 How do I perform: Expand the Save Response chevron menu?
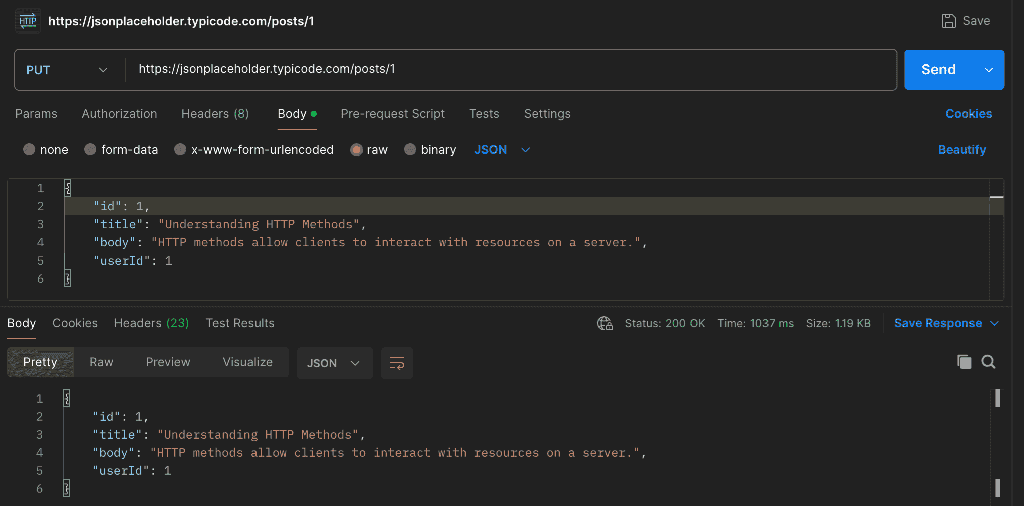click(995, 323)
